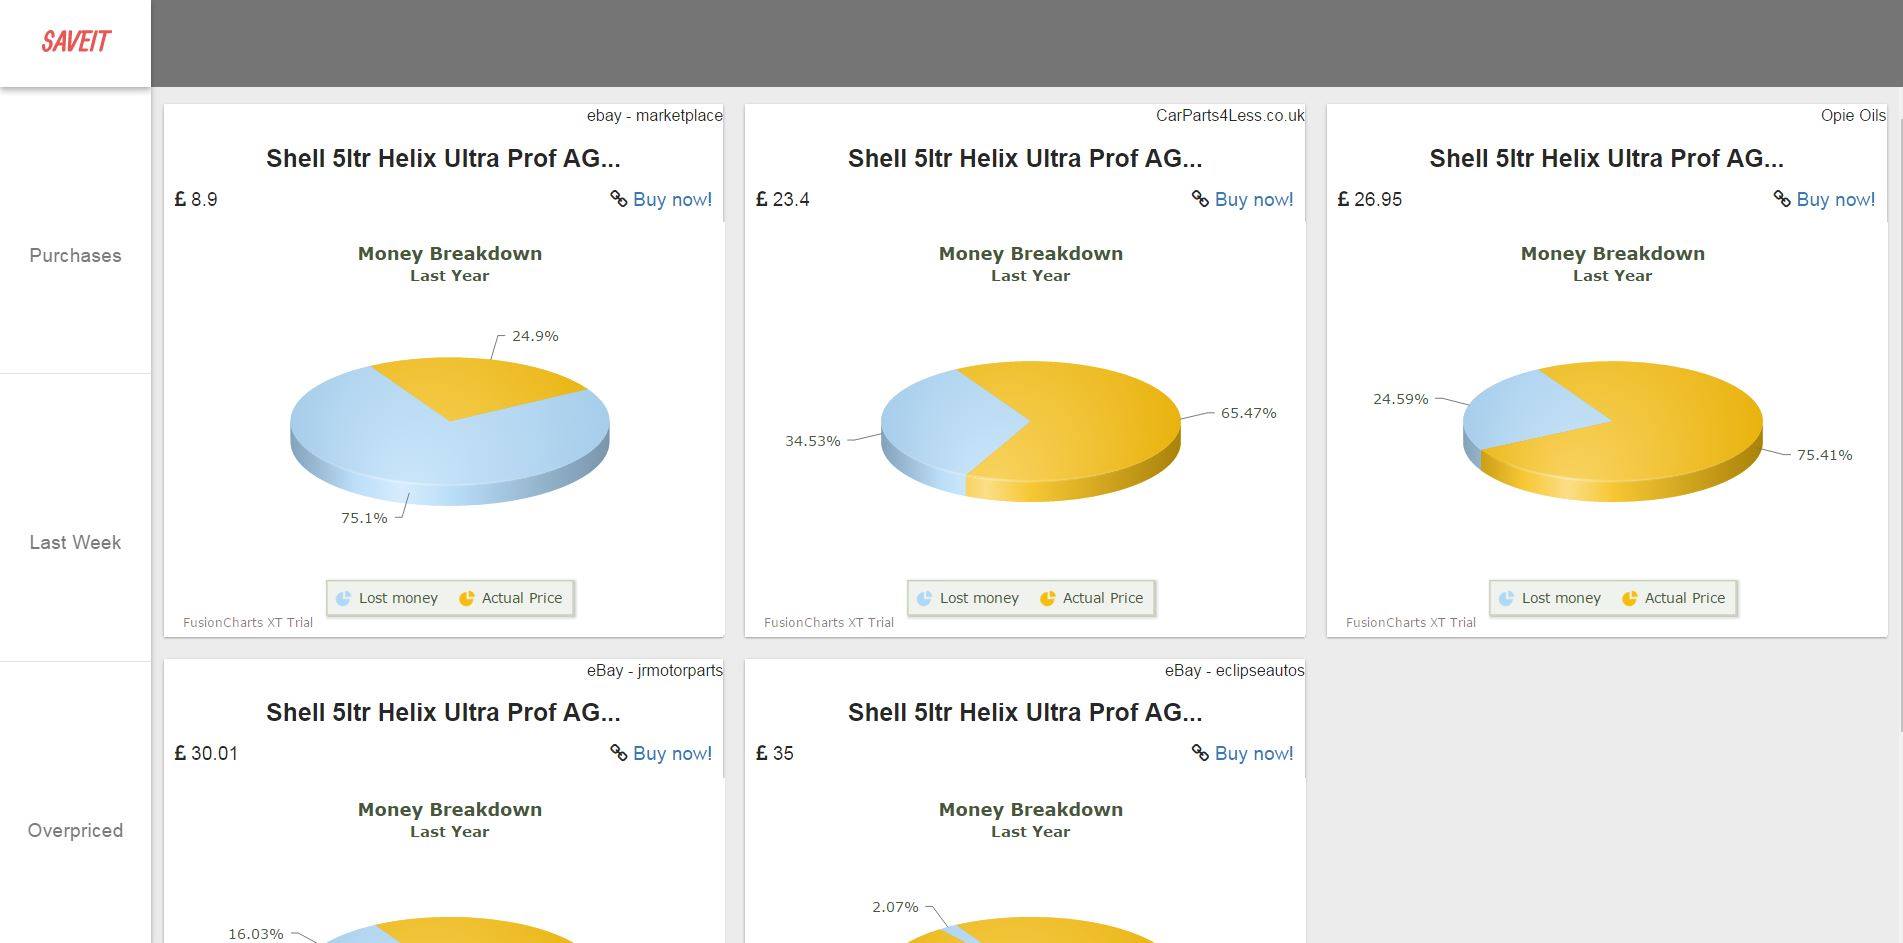This screenshot has width=1903, height=943.
Task: Click link icon on CarParts4Less card
Action: (1201, 199)
